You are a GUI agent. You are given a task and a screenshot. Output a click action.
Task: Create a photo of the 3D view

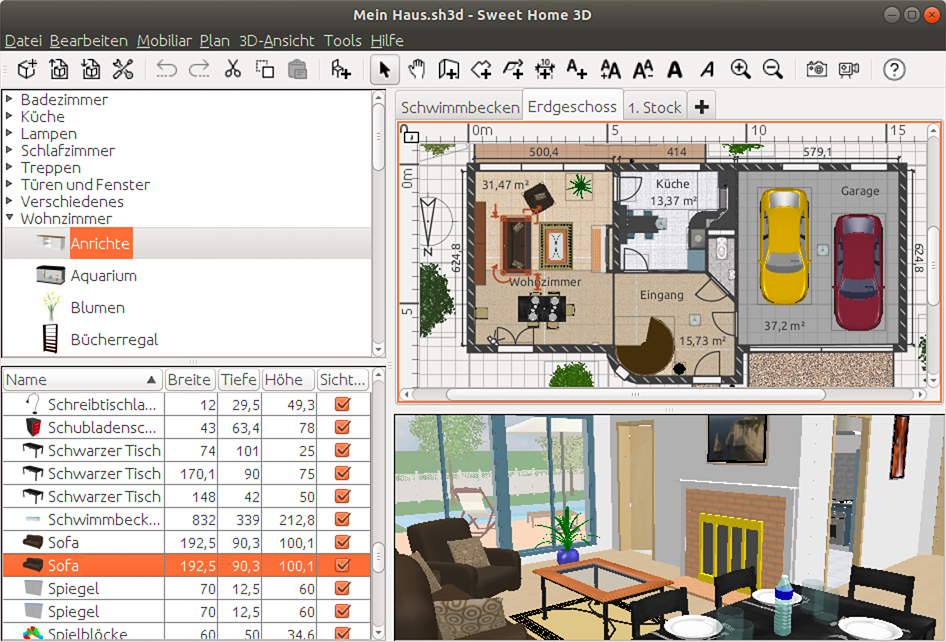tap(816, 69)
